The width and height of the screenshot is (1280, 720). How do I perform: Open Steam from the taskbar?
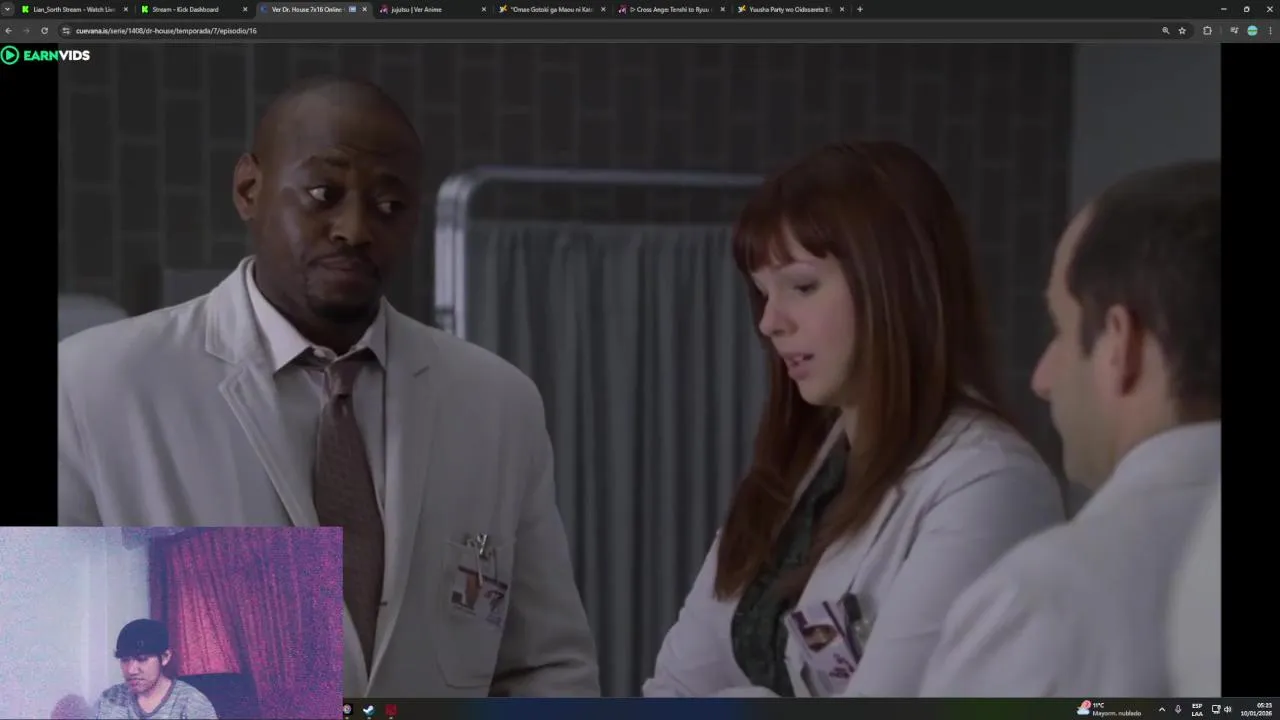tap(369, 710)
